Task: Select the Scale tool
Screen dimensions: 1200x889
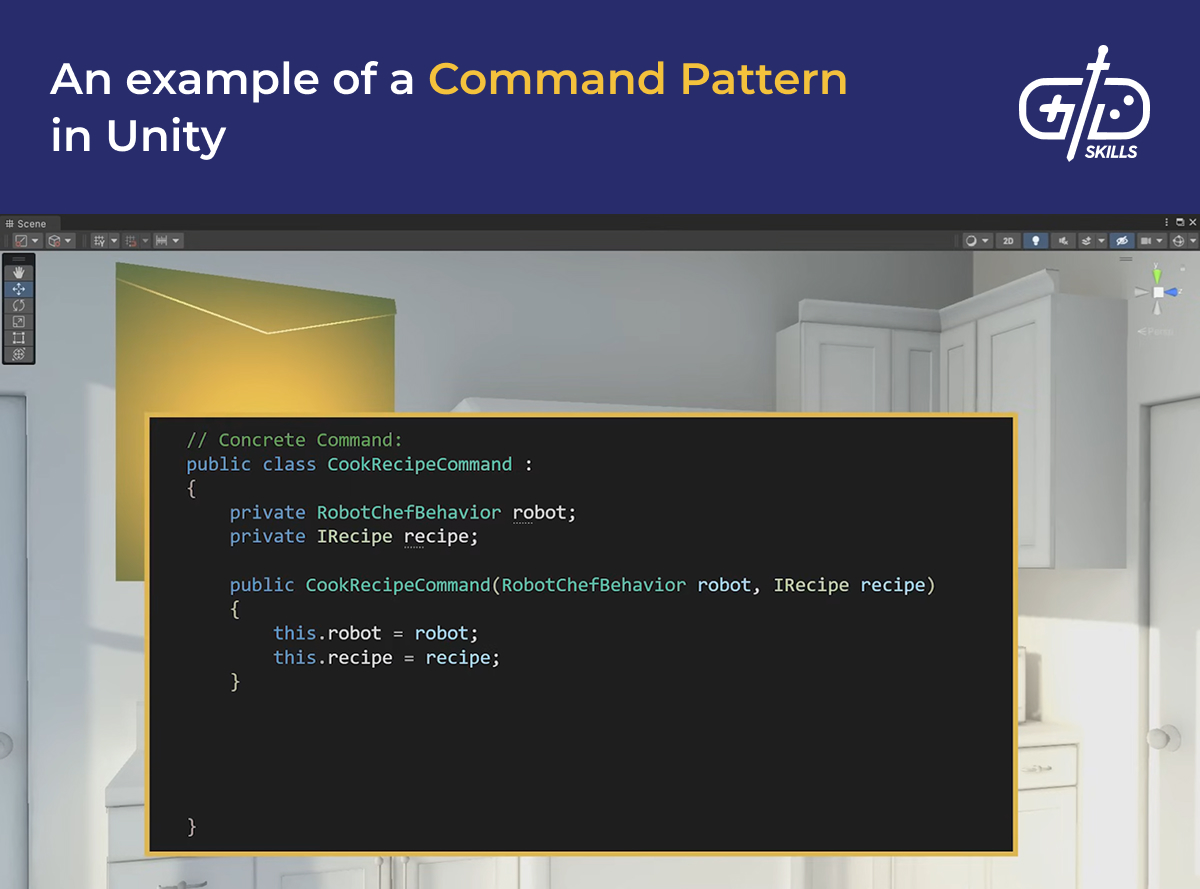Action: tap(19, 321)
